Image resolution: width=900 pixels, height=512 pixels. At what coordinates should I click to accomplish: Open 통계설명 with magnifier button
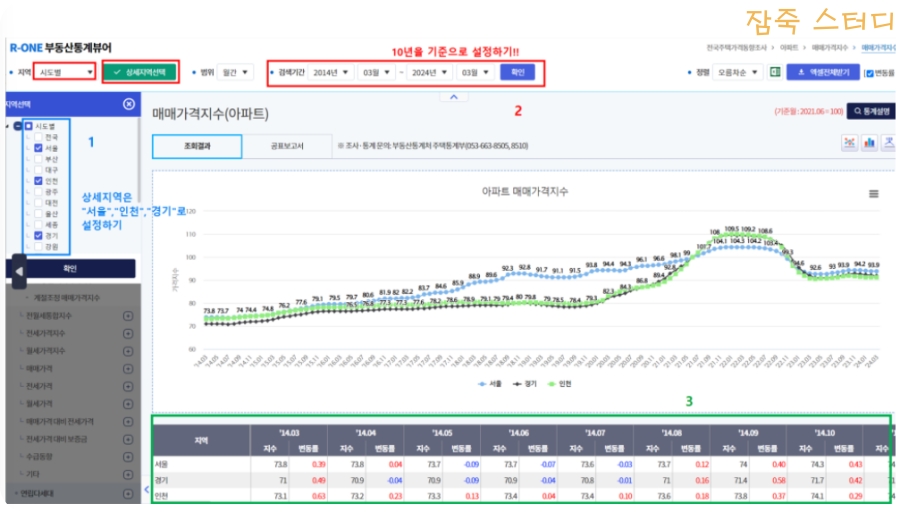[x=871, y=111]
